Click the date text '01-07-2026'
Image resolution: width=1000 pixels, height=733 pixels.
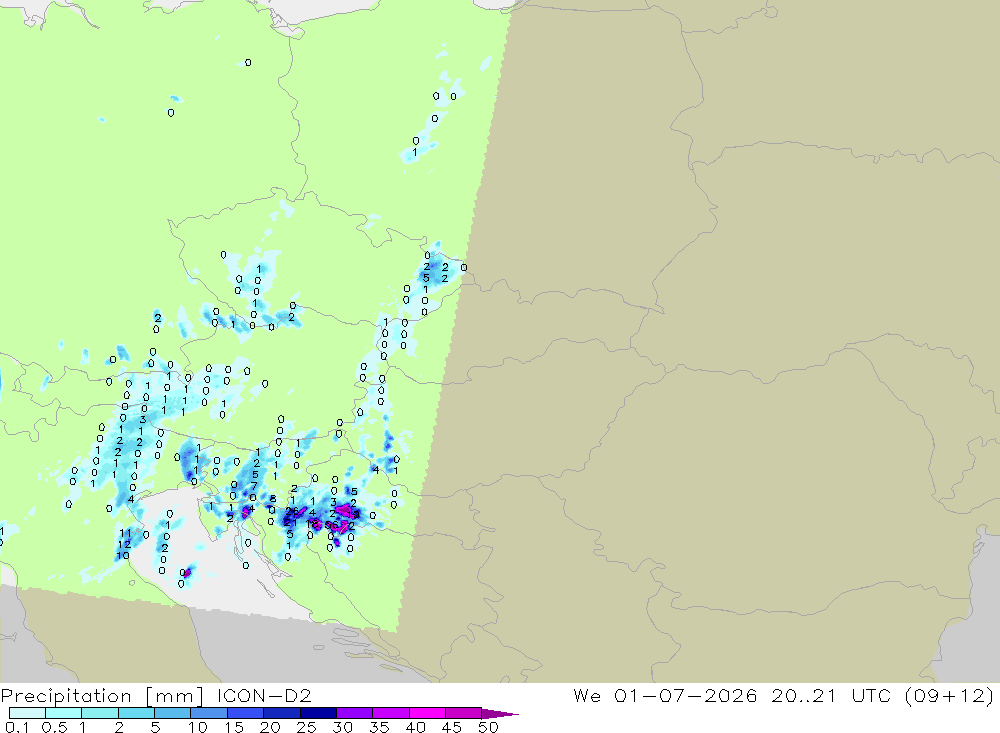(686, 695)
